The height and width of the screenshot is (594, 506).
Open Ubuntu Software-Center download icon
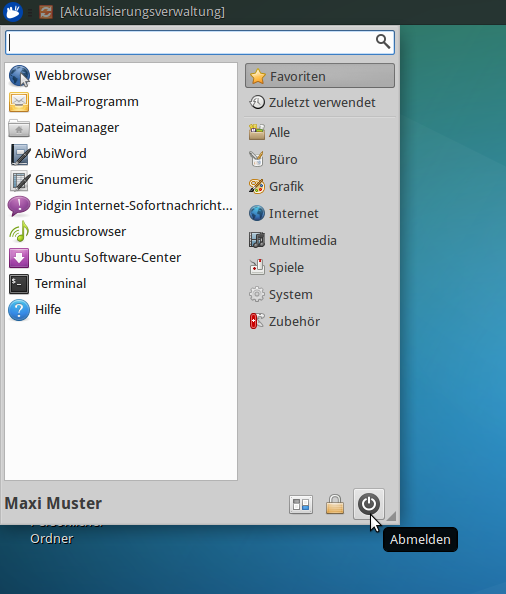(19, 258)
